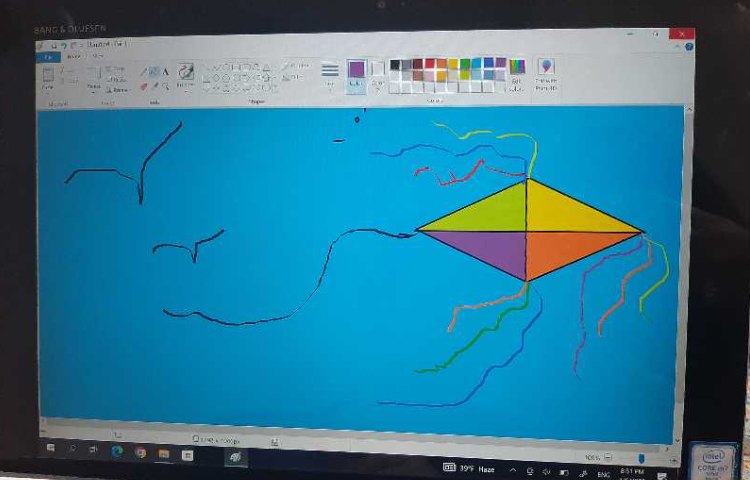The image size is (750, 480).
Task: Activate the Magnifier tool
Action: pos(166,86)
